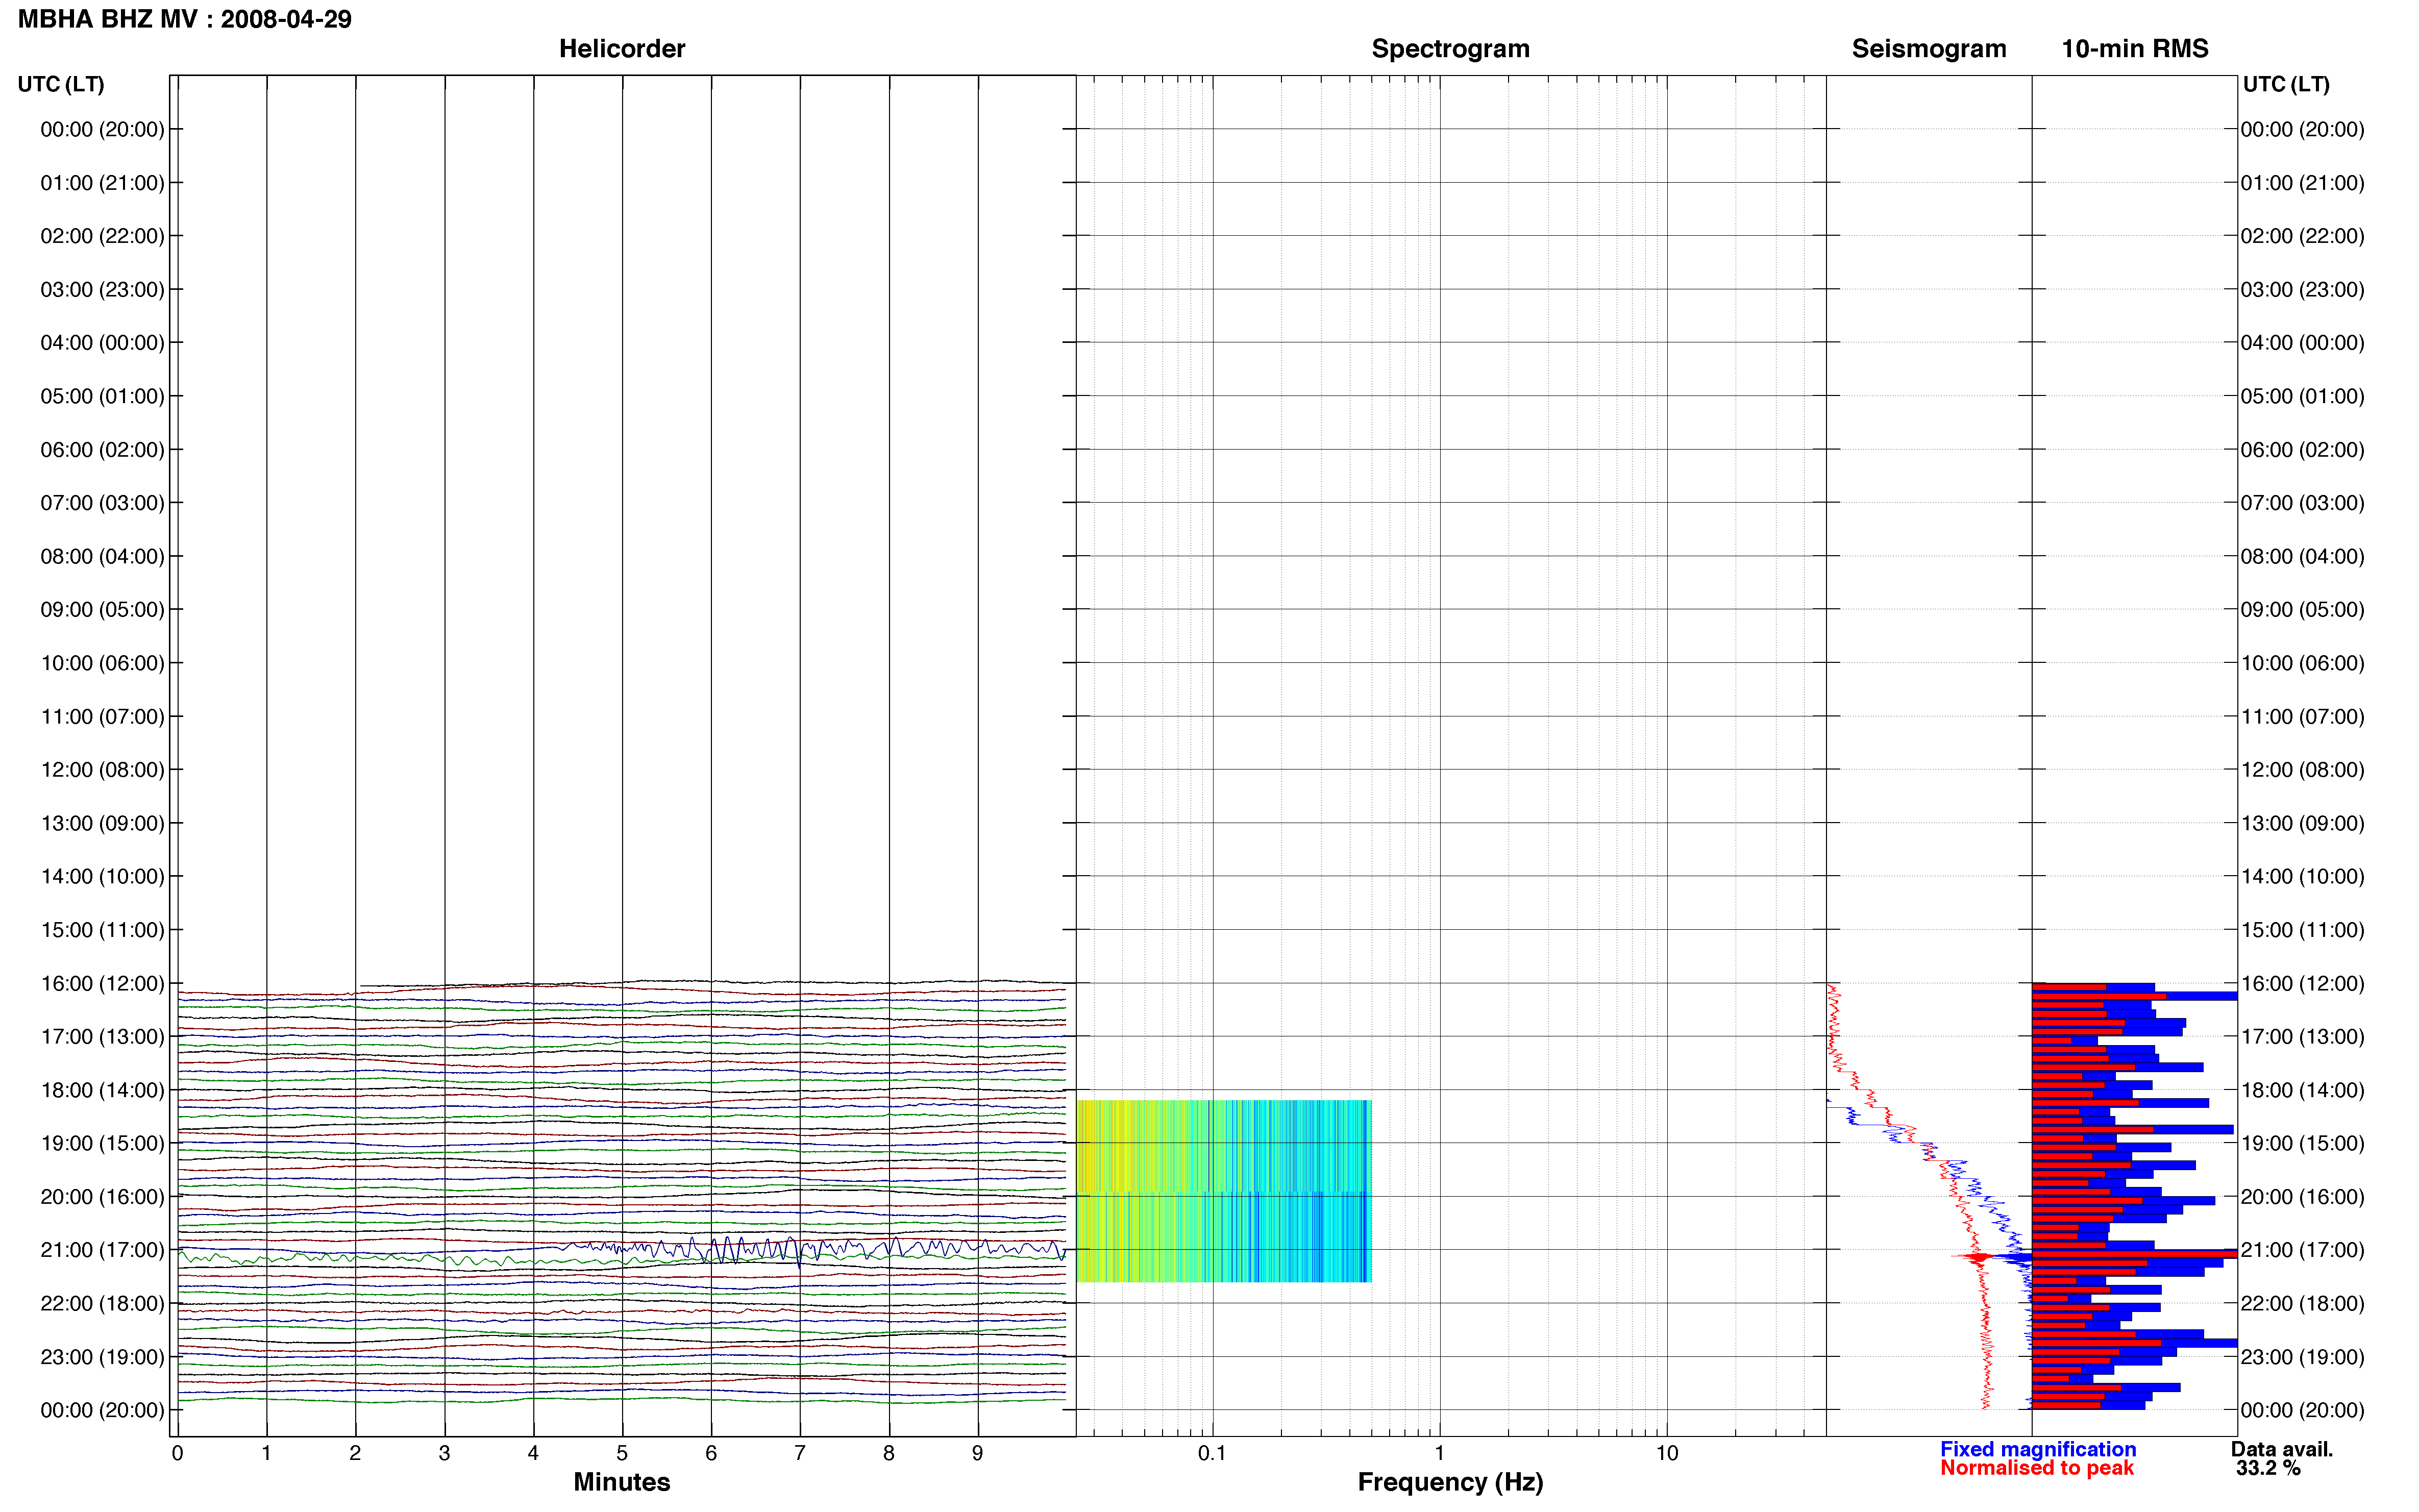
Task: Click the right '02:00 (22:00)' time label
Action: [2302, 236]
